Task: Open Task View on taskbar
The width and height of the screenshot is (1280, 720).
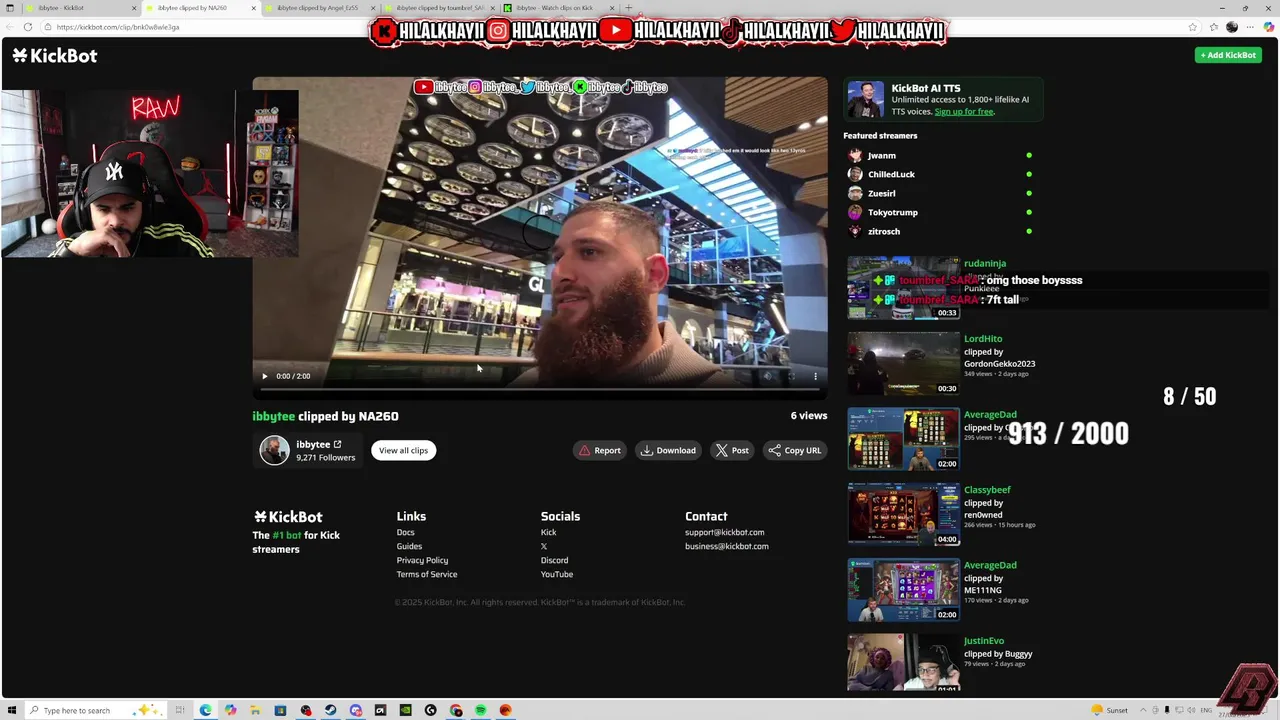Action: (180, 710)
